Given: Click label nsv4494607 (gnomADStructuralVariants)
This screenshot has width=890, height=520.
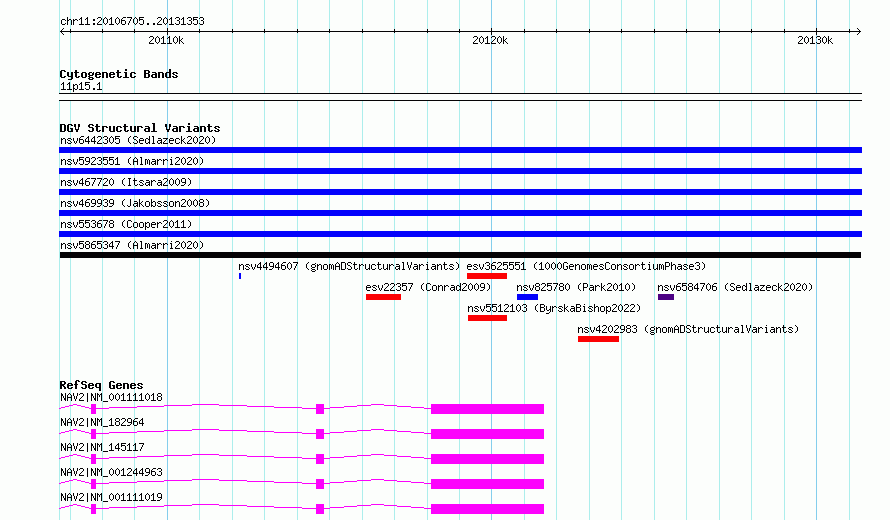Looking at the screenshot, I should [x=349, y=266].
